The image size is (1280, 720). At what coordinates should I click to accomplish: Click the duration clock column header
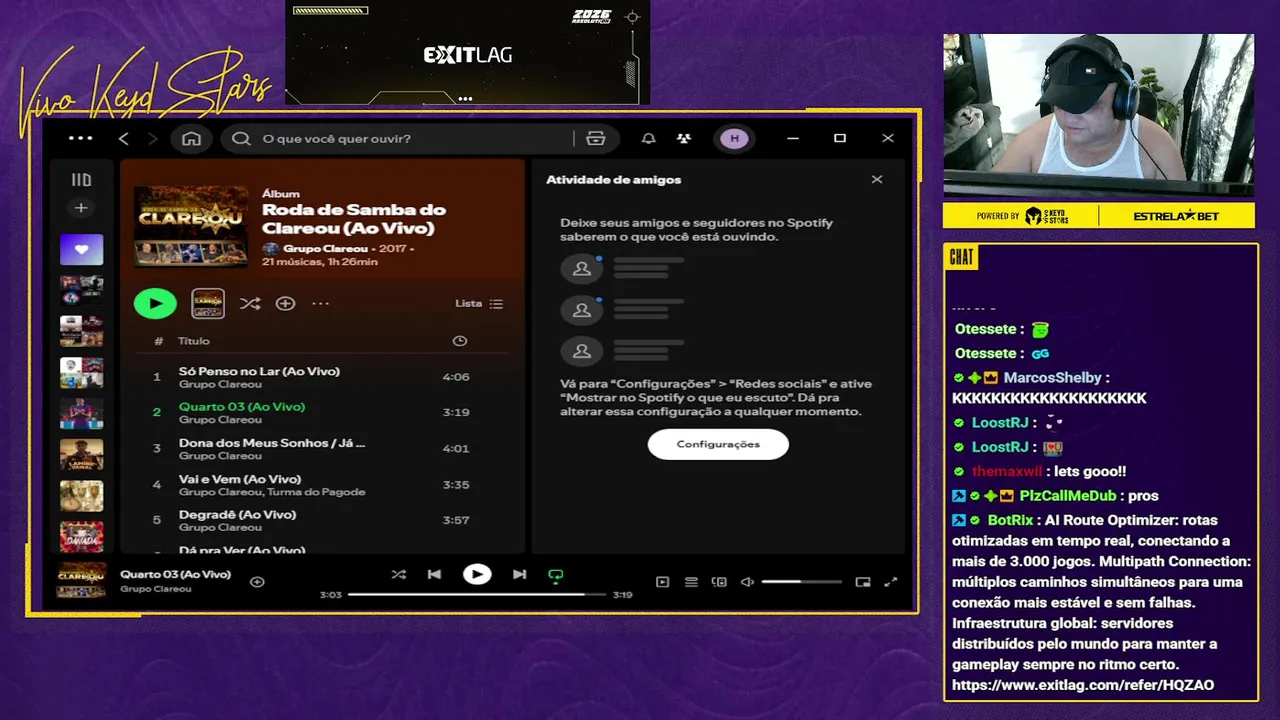[x=460, y=341]
